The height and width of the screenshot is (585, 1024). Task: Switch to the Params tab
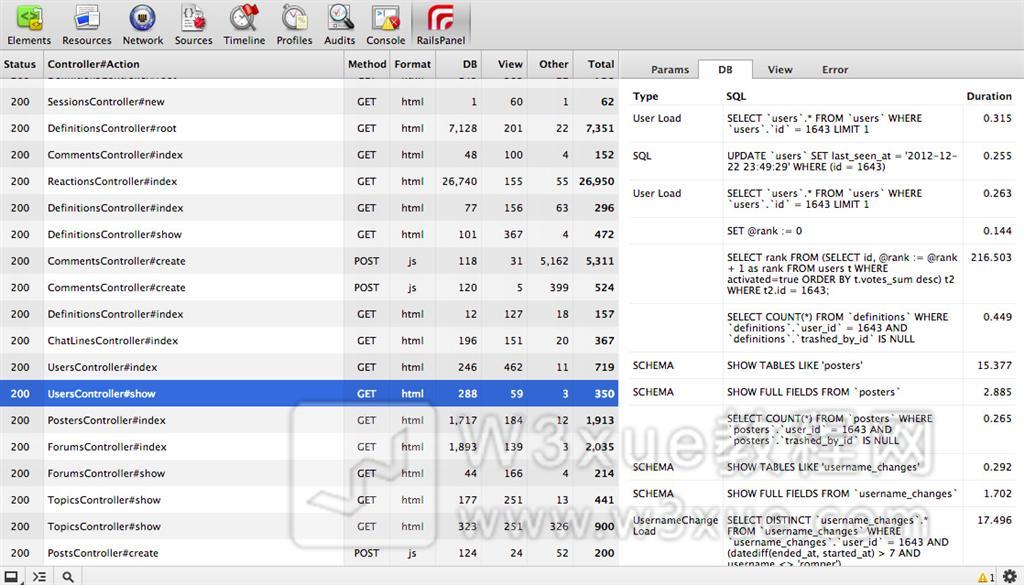coord(670,69)
